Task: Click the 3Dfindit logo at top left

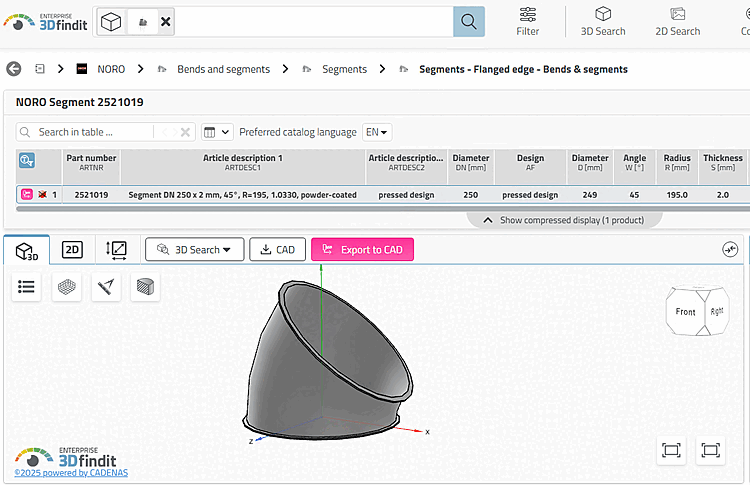Action: 45,22
